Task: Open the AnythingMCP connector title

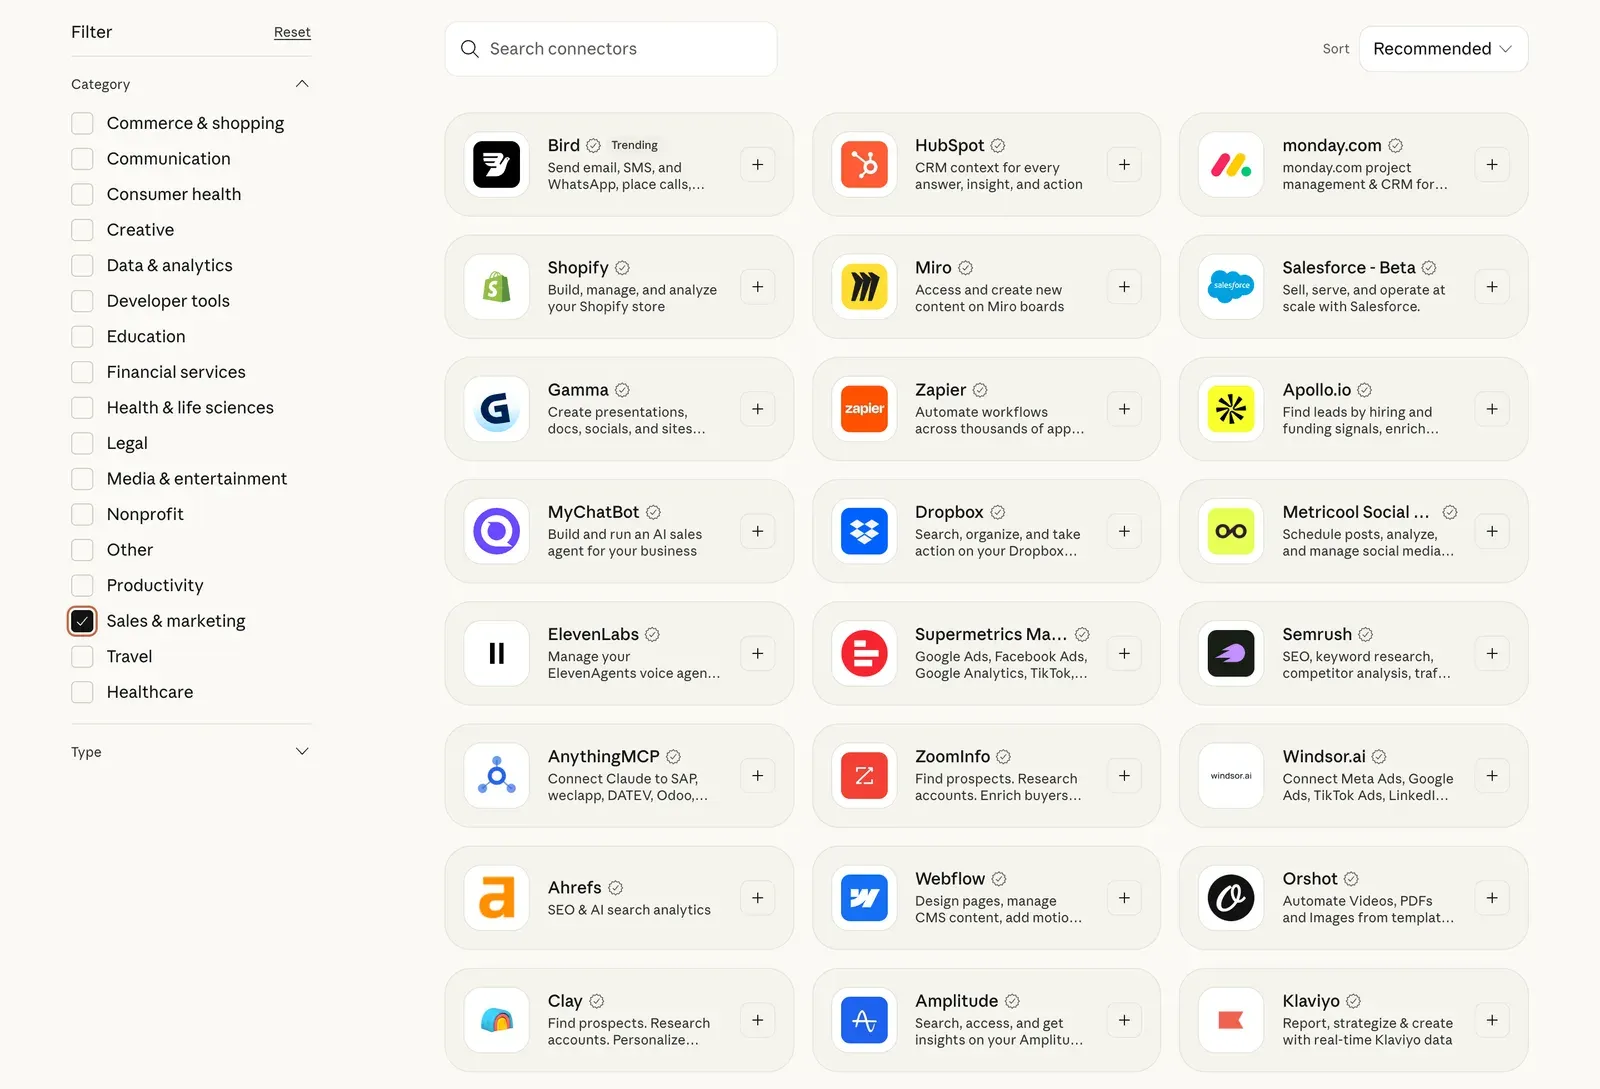Action: (603, 757)
